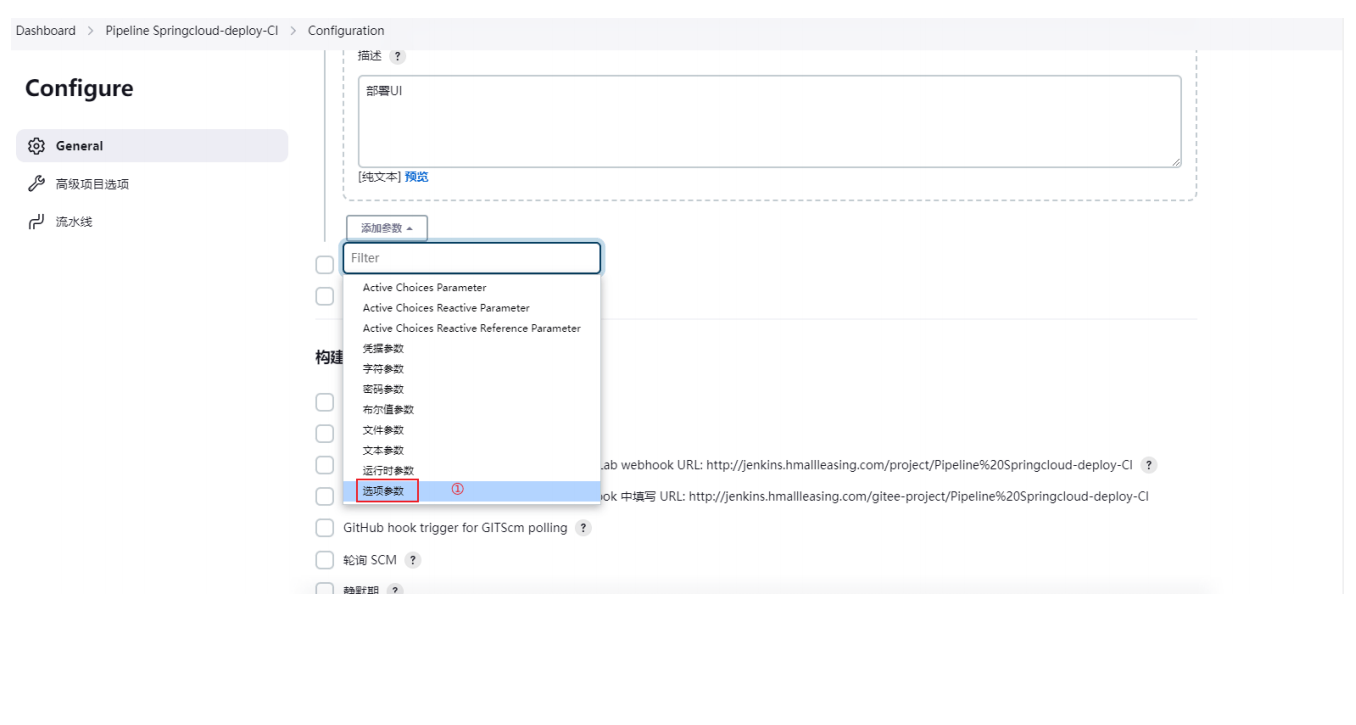This screenshot has width=1356, height=725.
Task: Toggle the 轮询 SCM checkbox
Action: (x=325, y=560)
